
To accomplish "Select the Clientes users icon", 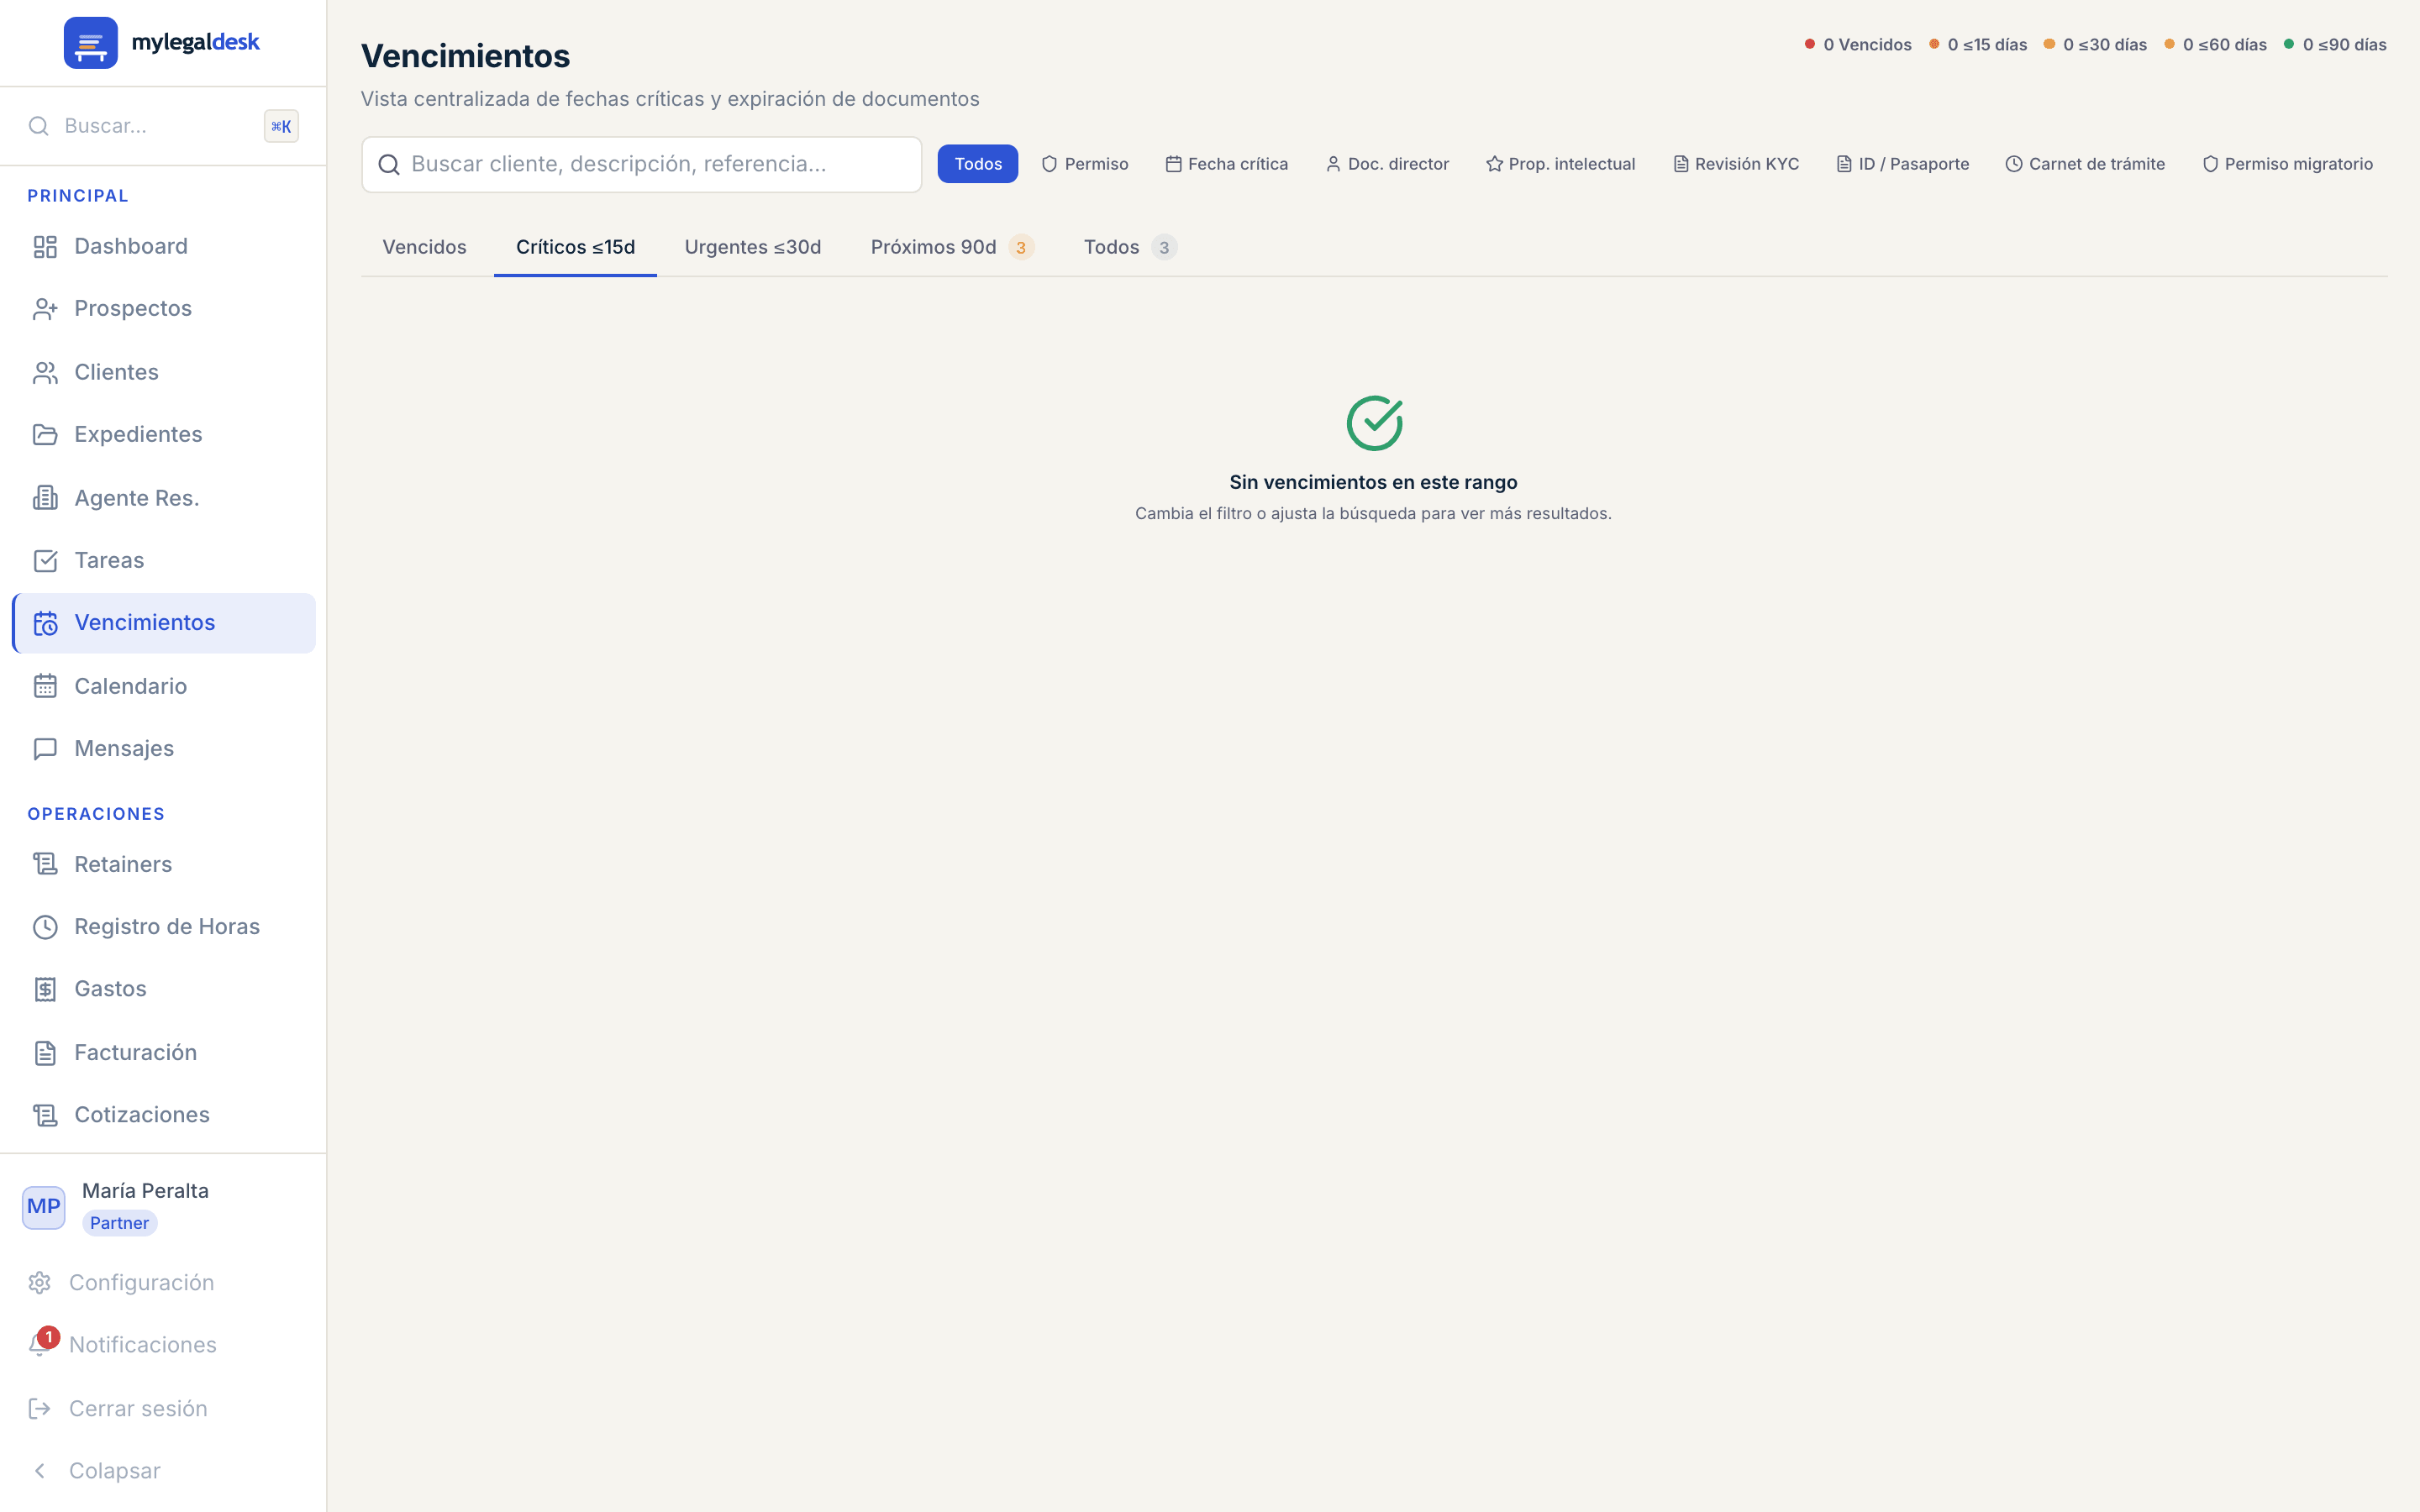I will (45, 372).
